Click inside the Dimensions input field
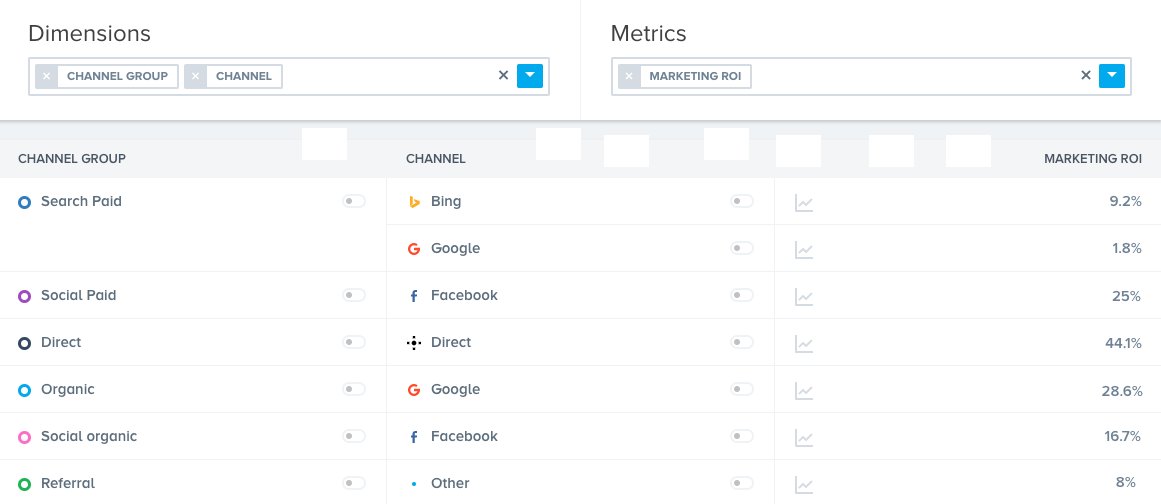 tap(289, 76)
